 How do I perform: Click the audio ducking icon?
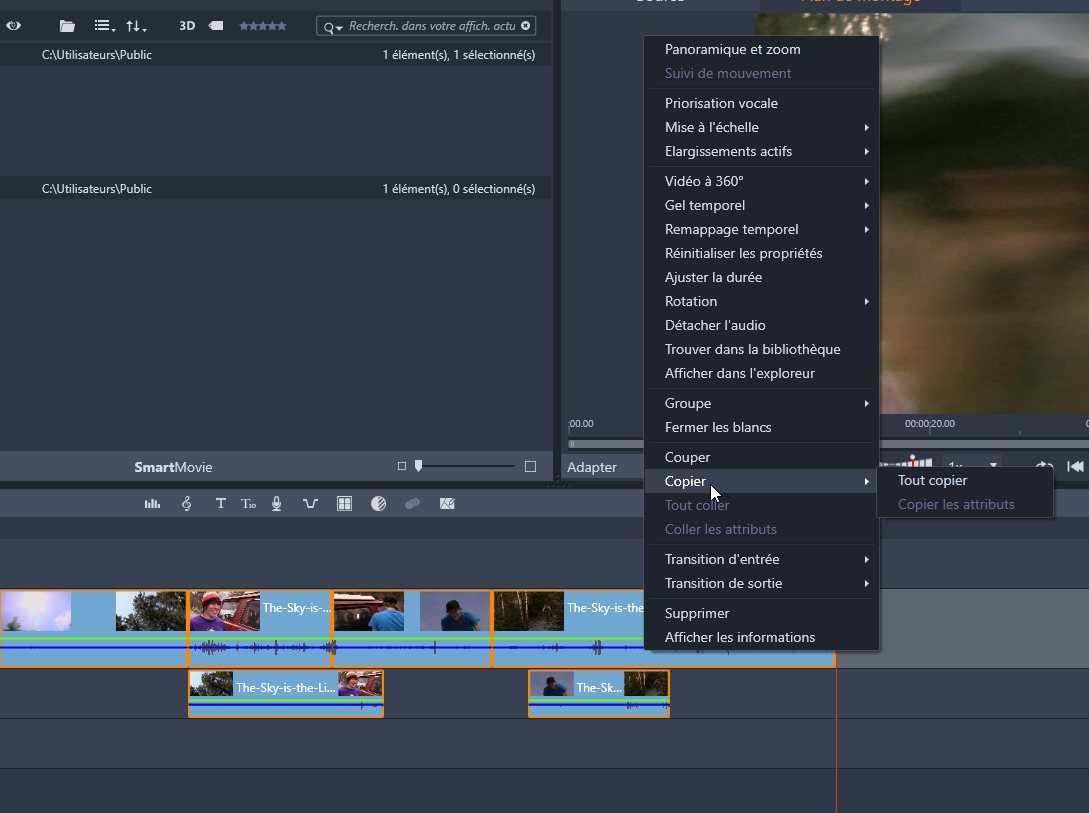[x=310, y=504]
